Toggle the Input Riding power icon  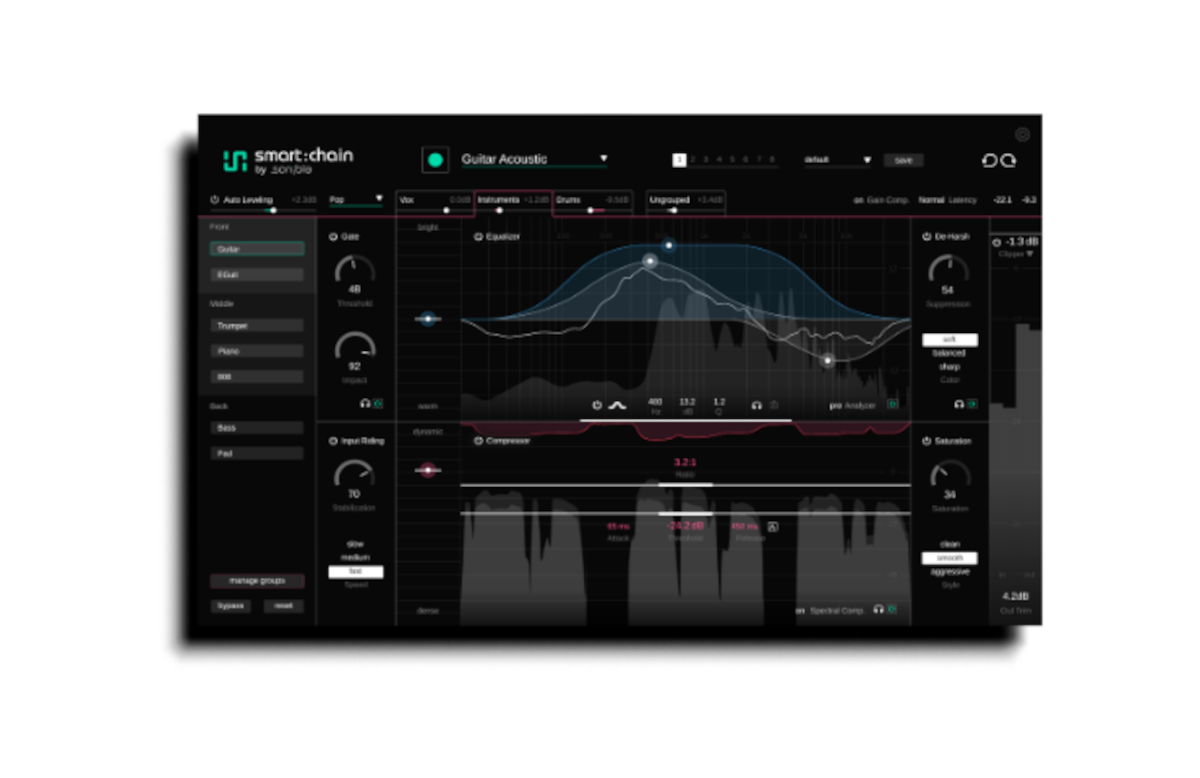pos(333,441)
